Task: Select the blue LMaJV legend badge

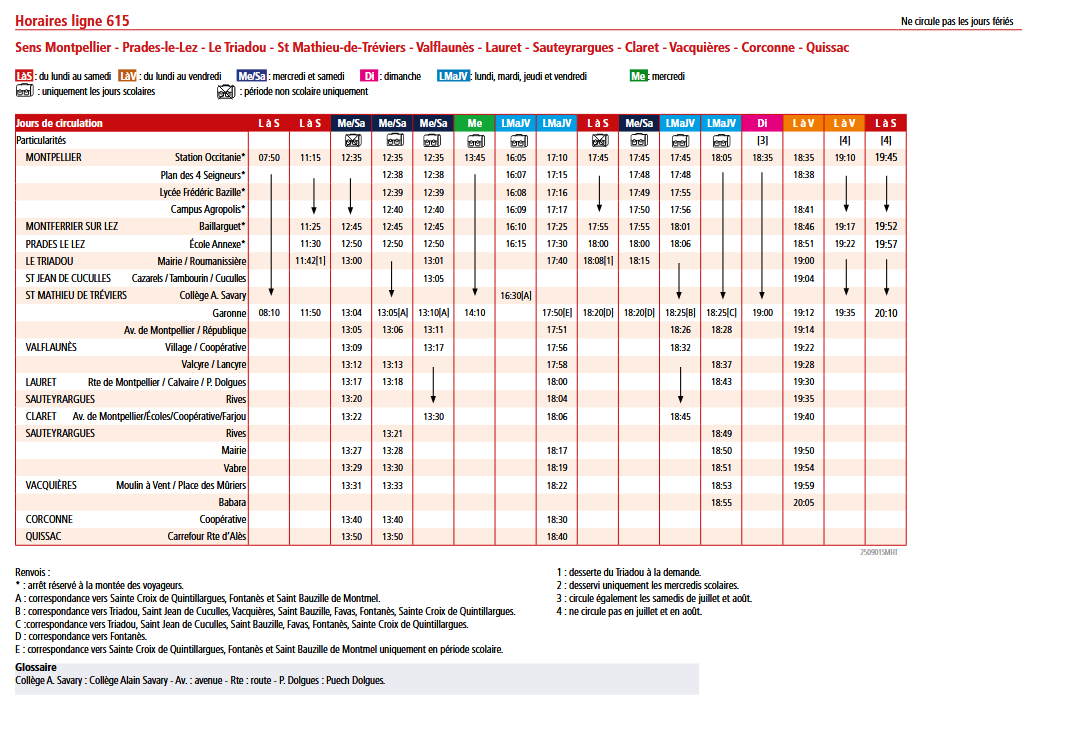Action: click(454, 76)
